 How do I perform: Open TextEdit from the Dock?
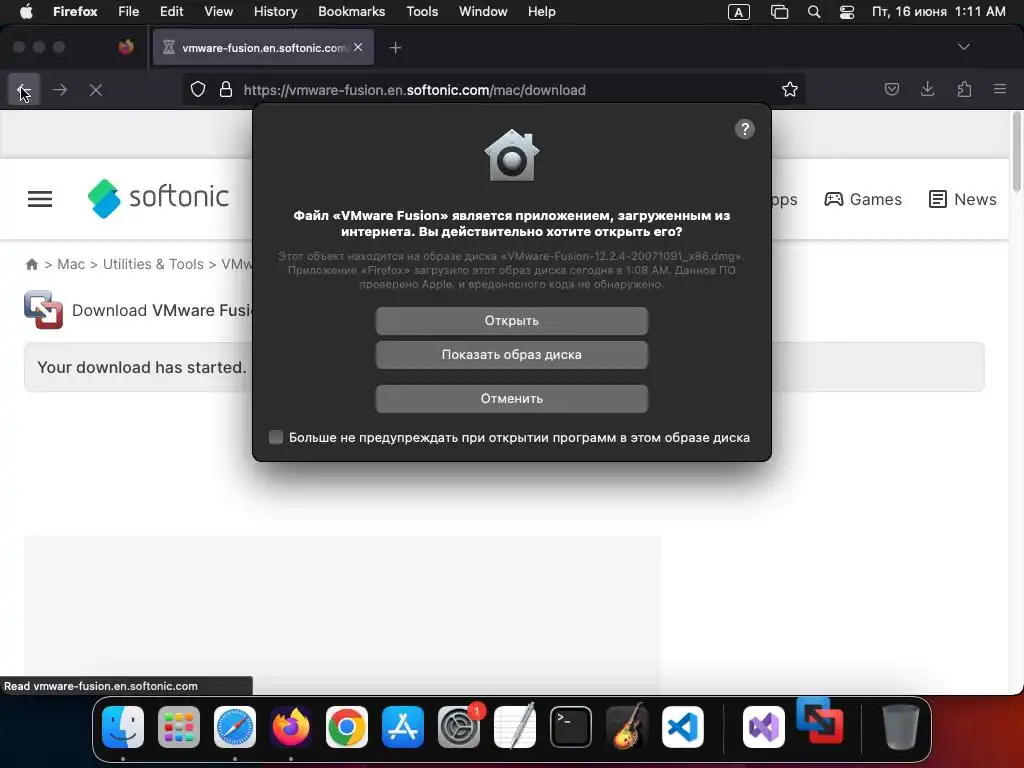click(515, 727)
